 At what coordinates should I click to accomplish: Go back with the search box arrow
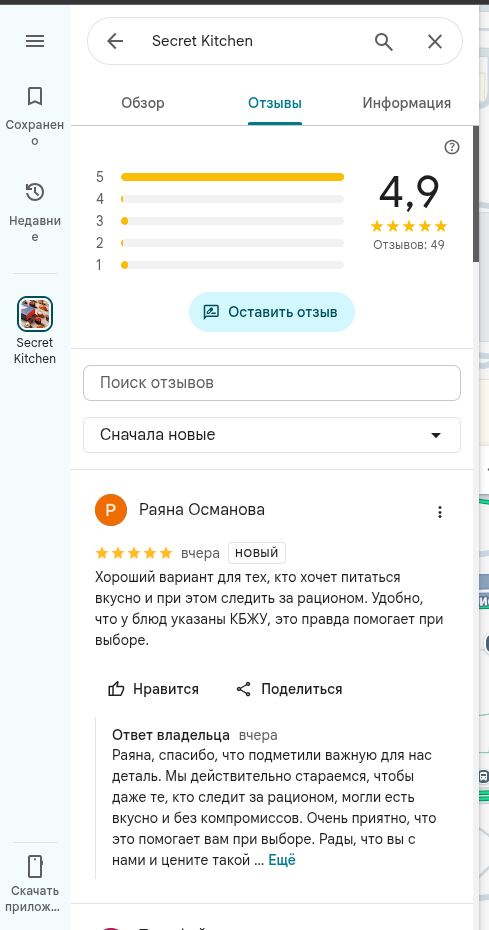tap(115, 41)
